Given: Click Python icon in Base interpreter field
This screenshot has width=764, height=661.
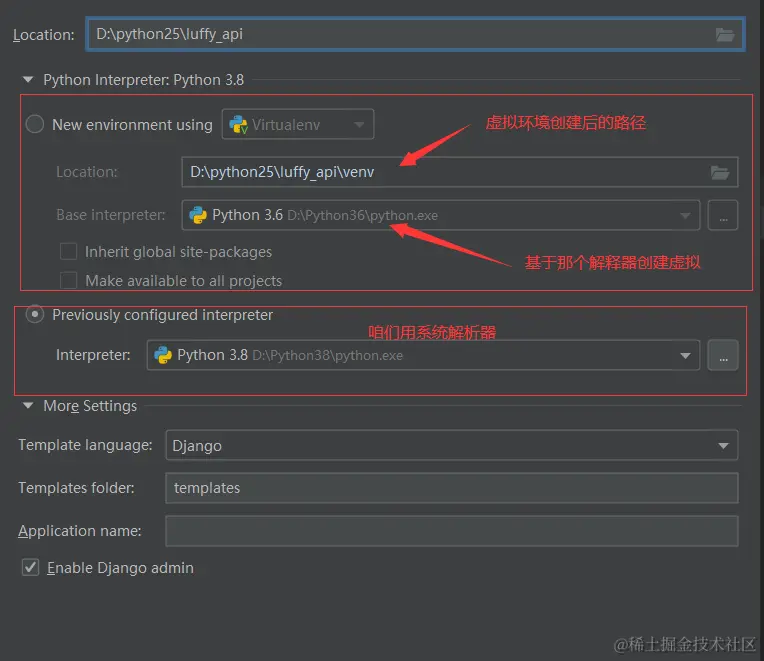Looking at the screenshot, I should [x=198, y=215].
